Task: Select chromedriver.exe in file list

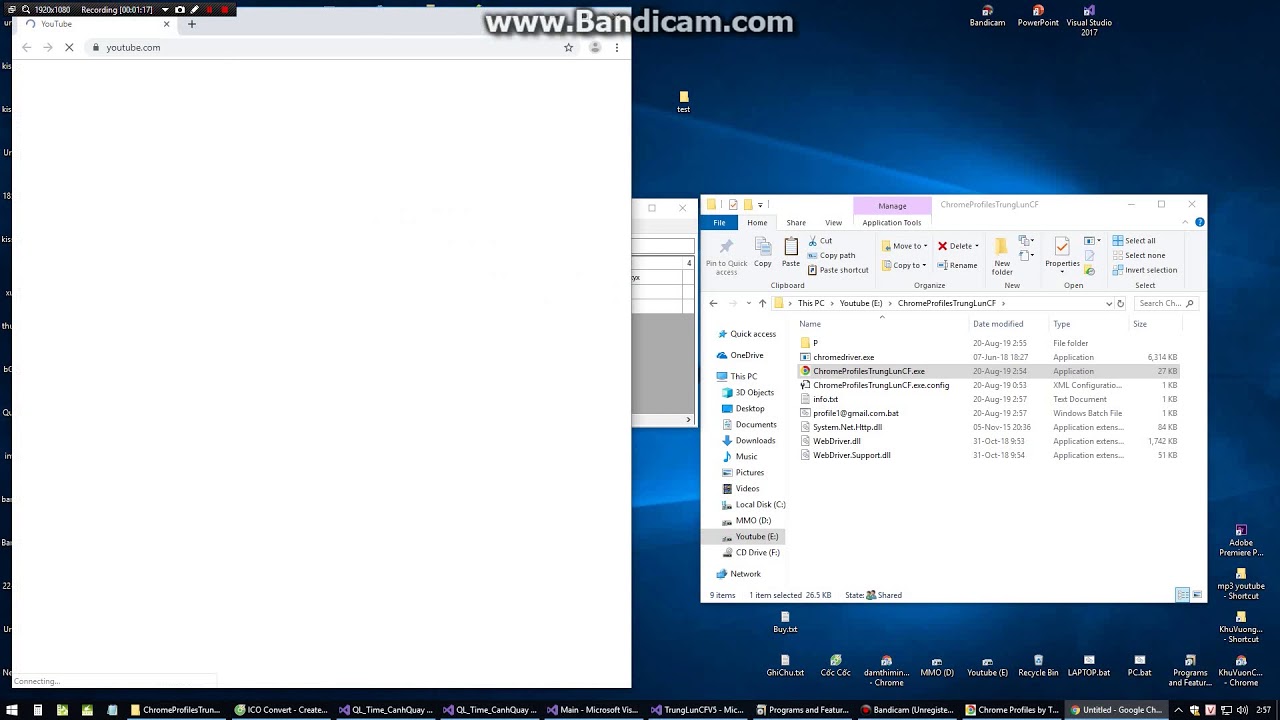Action: [x=843, y=357]
